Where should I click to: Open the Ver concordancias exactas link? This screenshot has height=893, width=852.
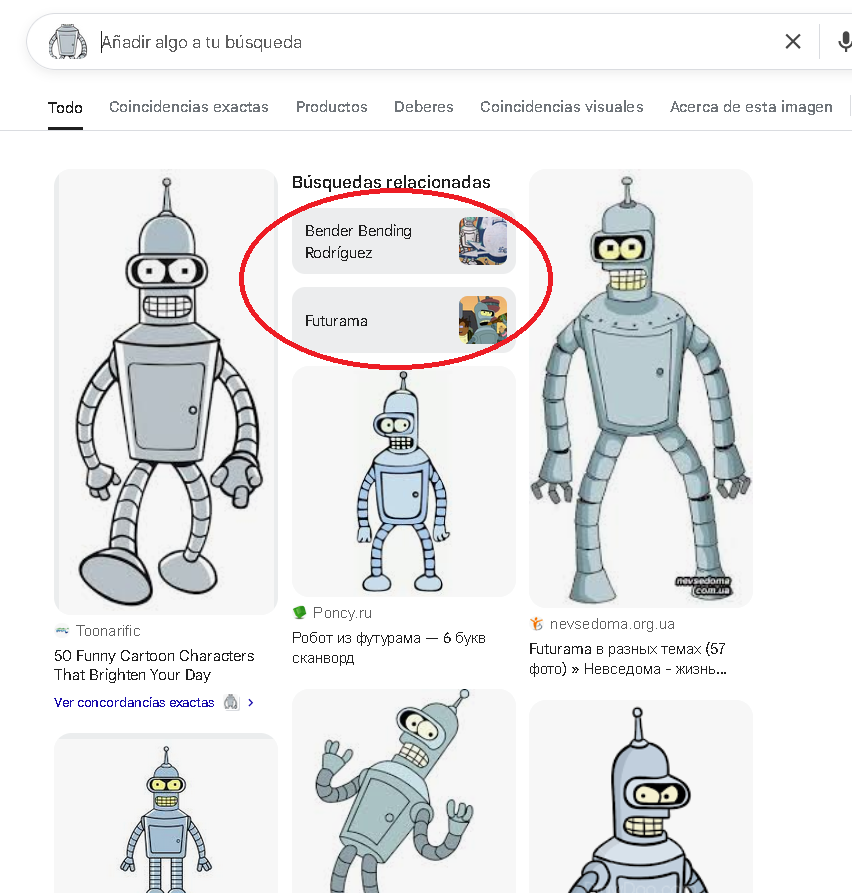point(134,702)
